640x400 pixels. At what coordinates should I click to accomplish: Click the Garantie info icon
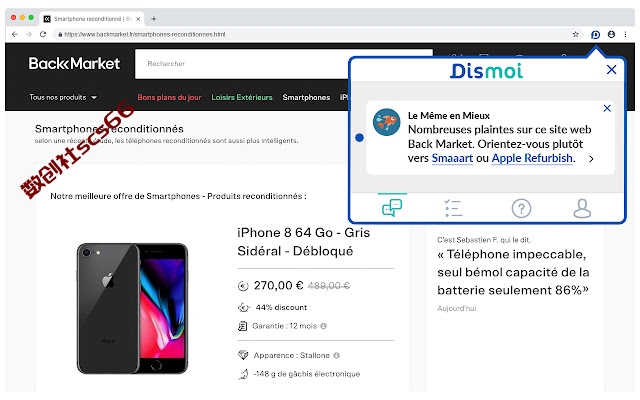click(x=324, y=326)
